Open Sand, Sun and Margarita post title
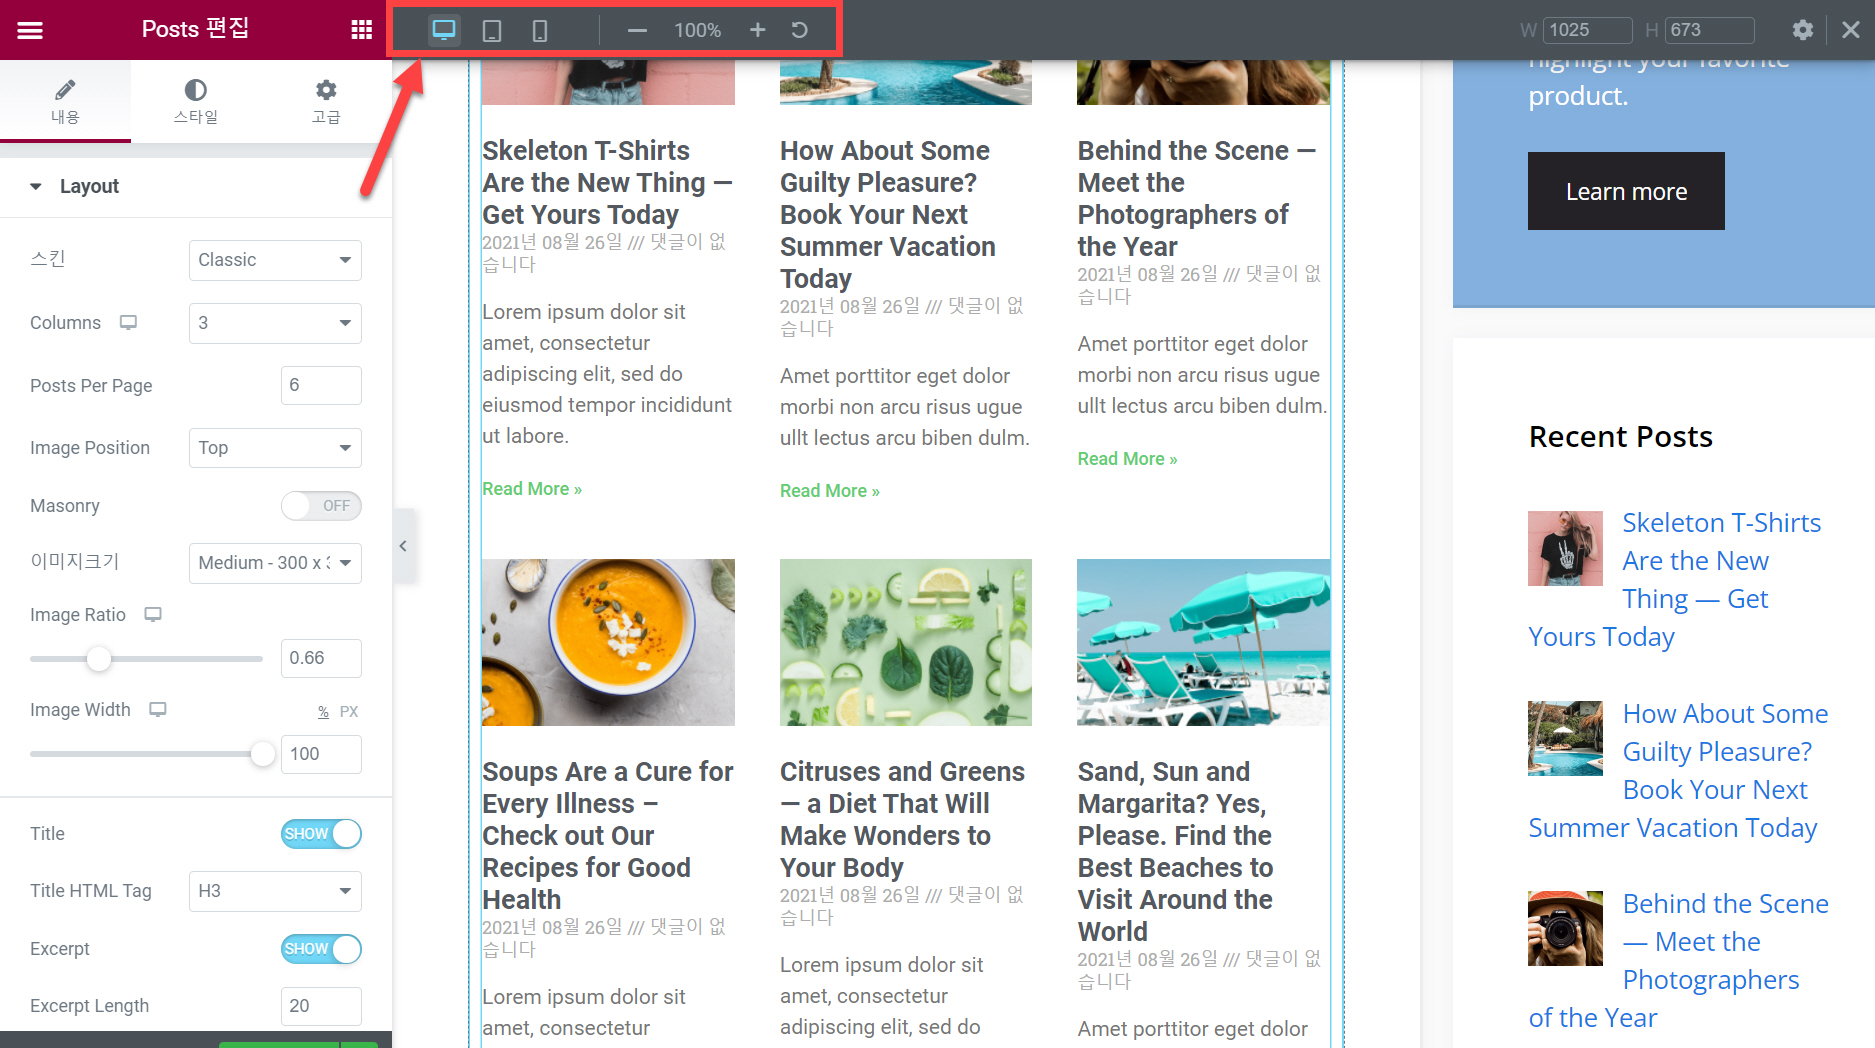The height and width of the screenshot is (1048, 1875). coord(1175,852)
